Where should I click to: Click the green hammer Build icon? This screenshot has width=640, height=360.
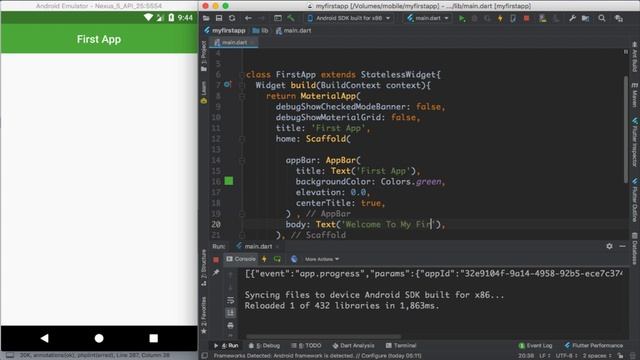pos(291,18)
